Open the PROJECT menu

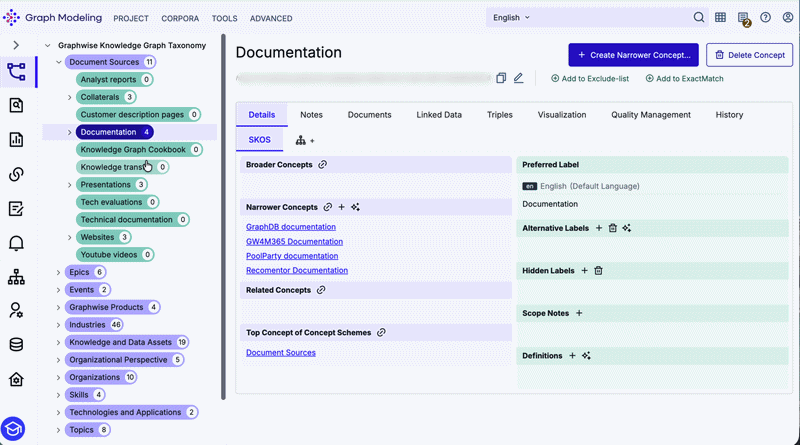[131, 18]
